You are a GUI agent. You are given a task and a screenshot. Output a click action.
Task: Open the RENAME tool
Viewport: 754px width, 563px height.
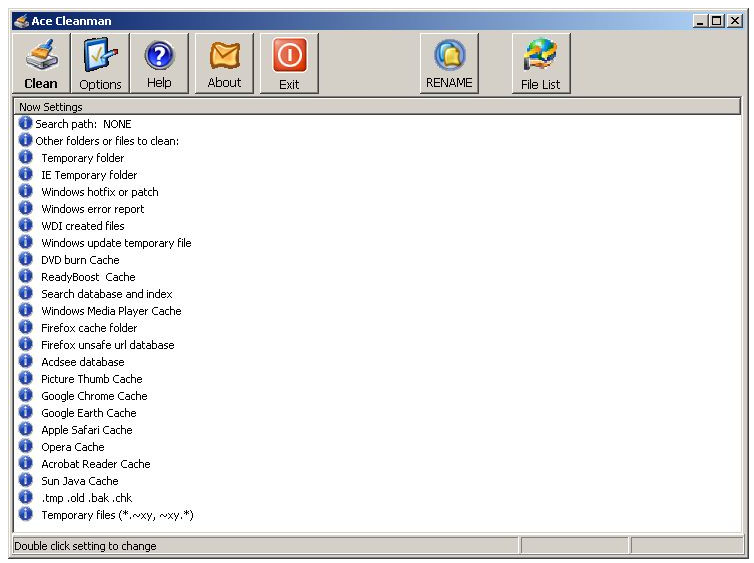tap(449, 63)
